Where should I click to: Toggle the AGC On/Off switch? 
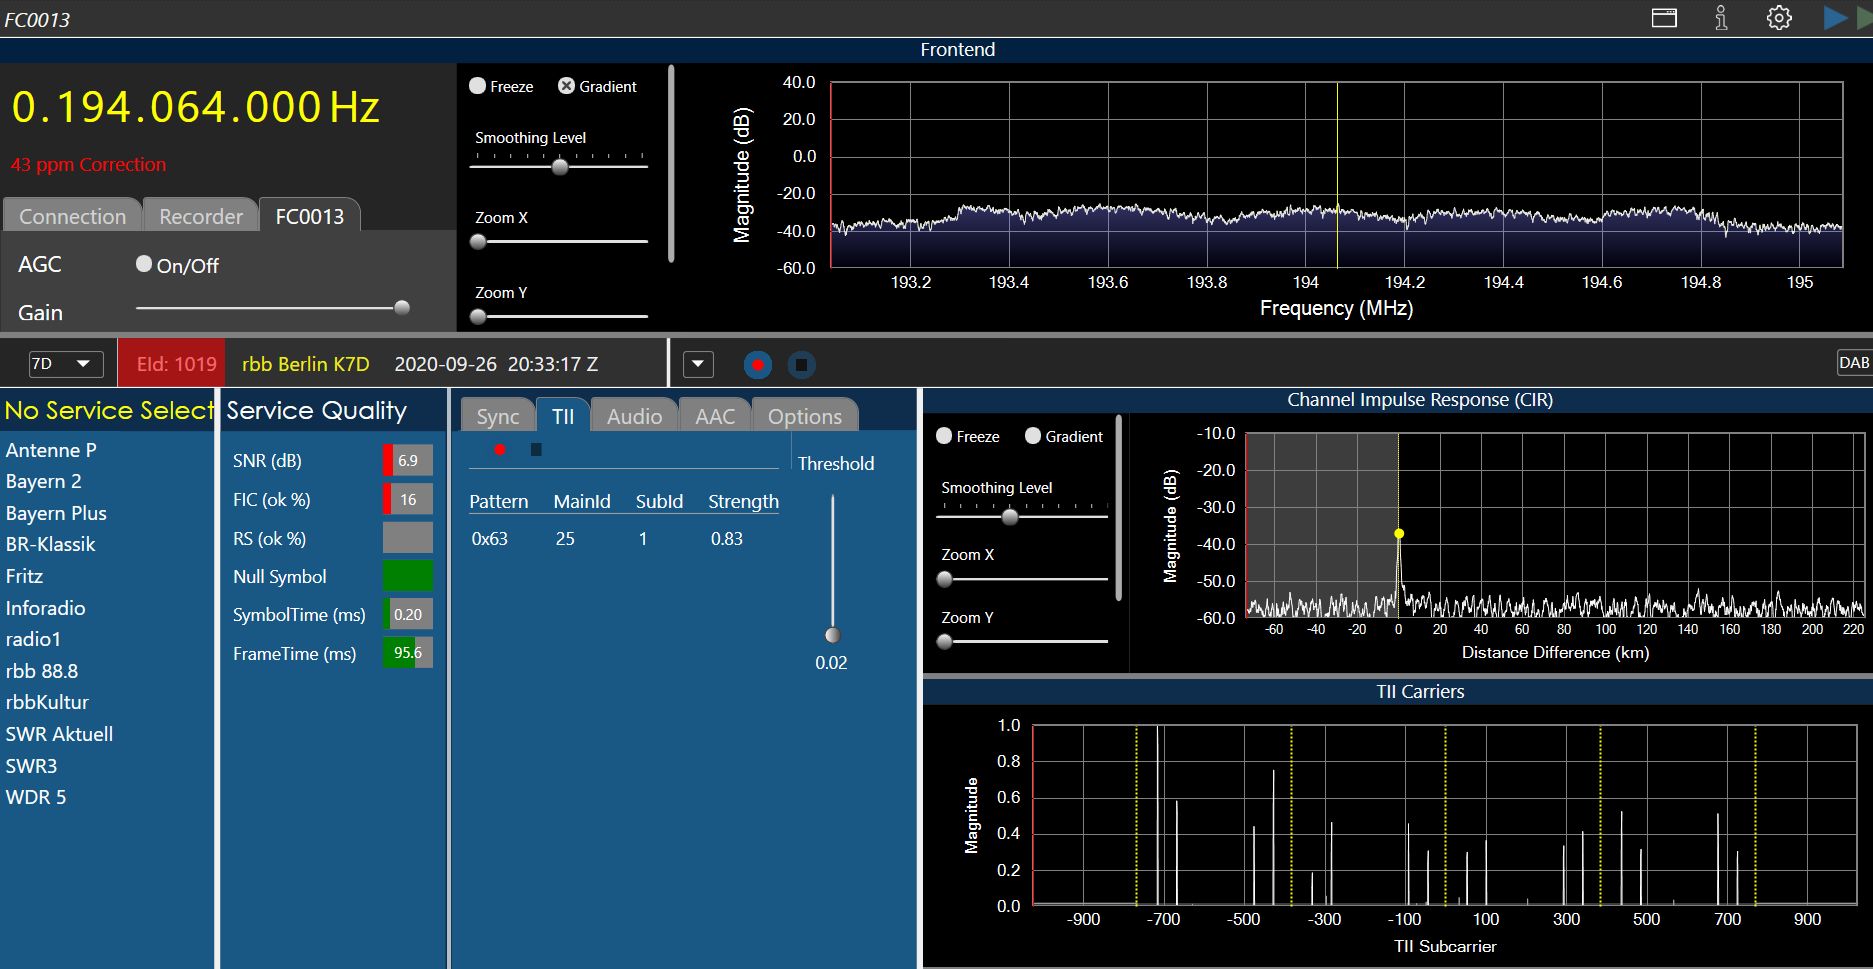pyautogui.click(x=144, y=264)
